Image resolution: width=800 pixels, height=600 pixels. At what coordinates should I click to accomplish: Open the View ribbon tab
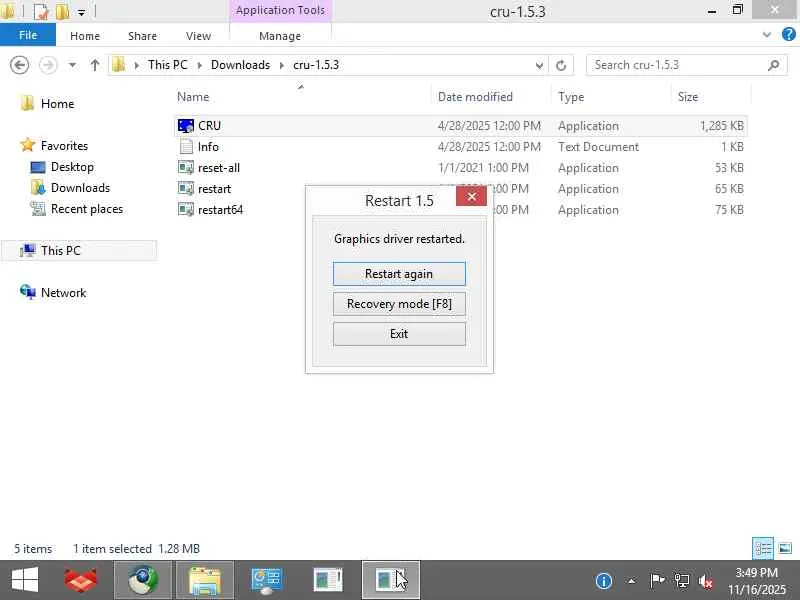click(198, 36)
